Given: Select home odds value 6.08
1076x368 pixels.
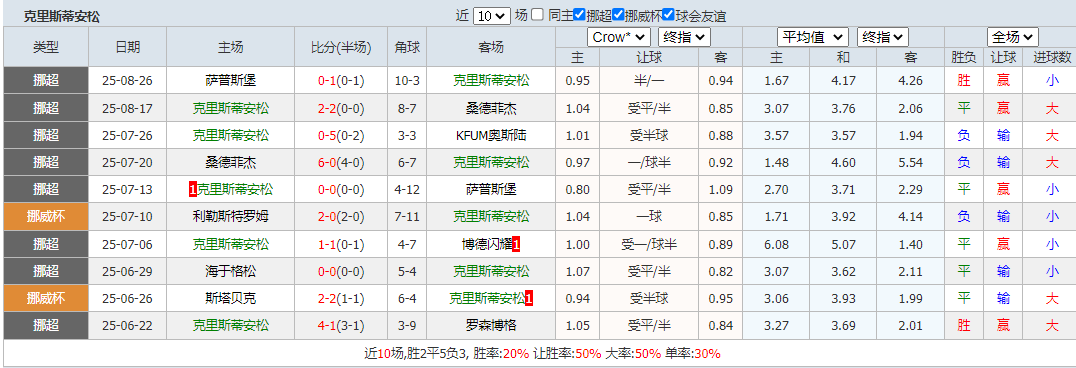Looking at the screenshot, I should 776,244.
